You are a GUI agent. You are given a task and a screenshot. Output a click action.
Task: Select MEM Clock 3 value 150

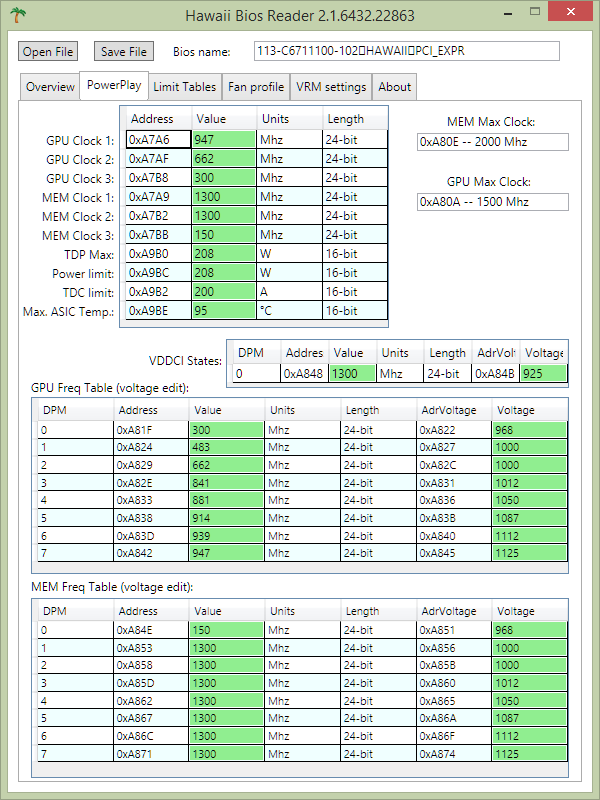tap(224, 235)
